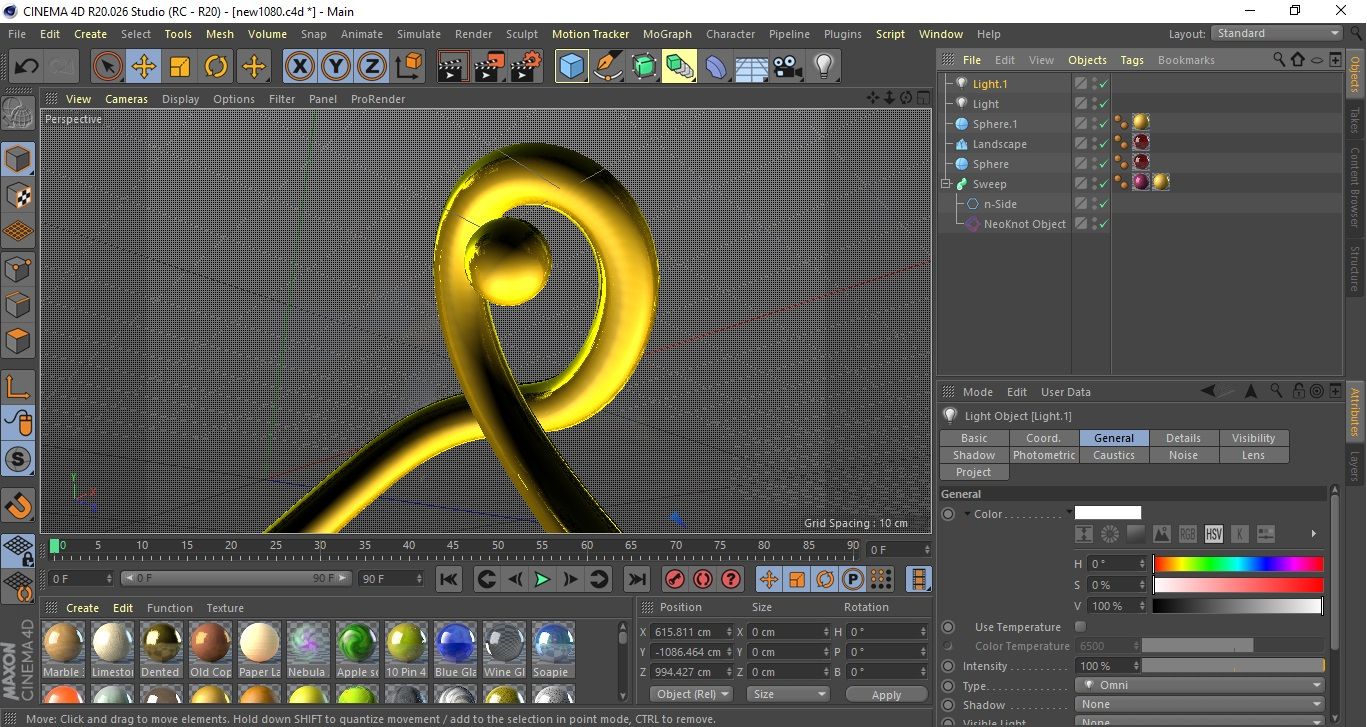The image size is (1367, 727).
Task: Go to start of animation
Action: point(449,579)
